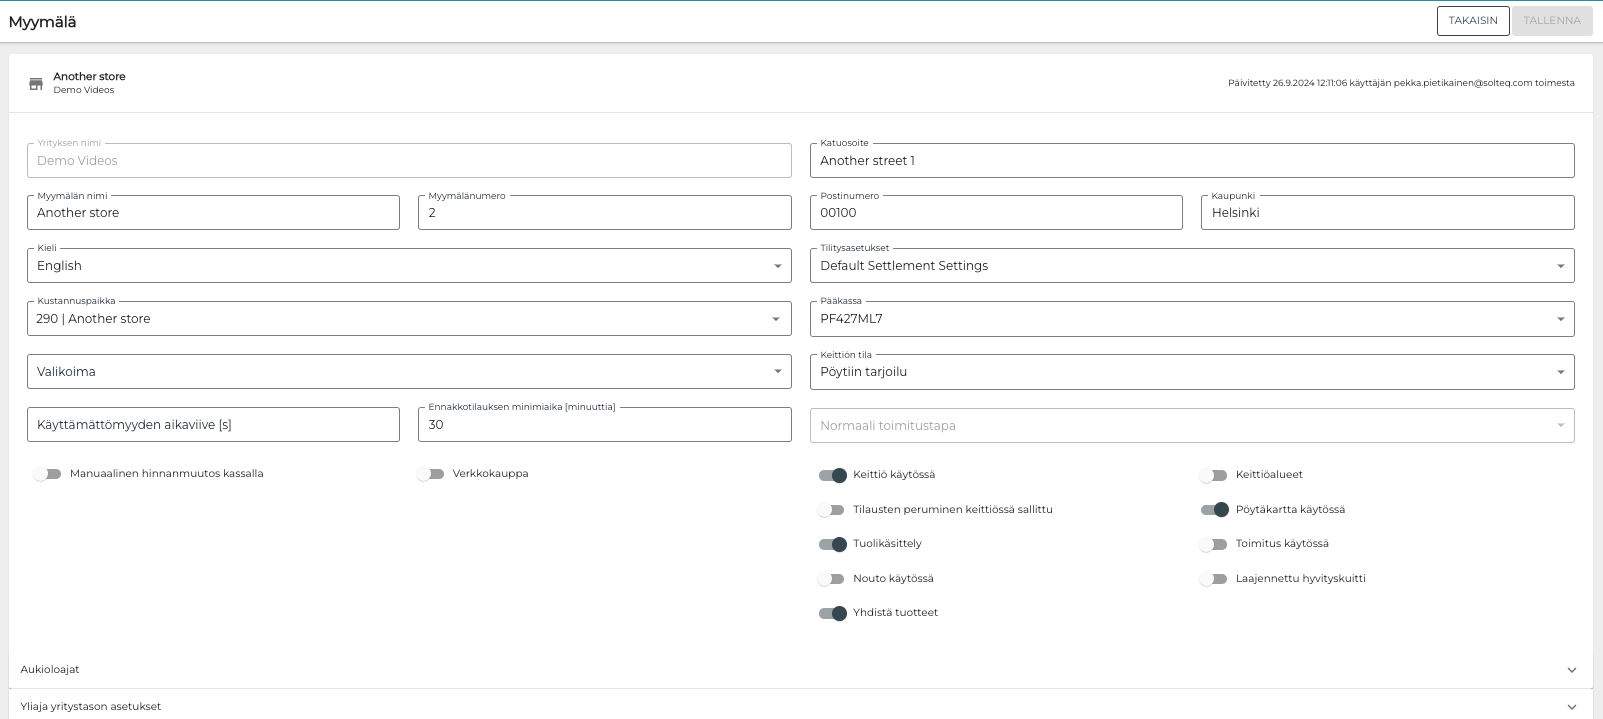Turn on the Keittiöalueet switch
This screenshot has width=1603, height=719.
pos(1214,475)
